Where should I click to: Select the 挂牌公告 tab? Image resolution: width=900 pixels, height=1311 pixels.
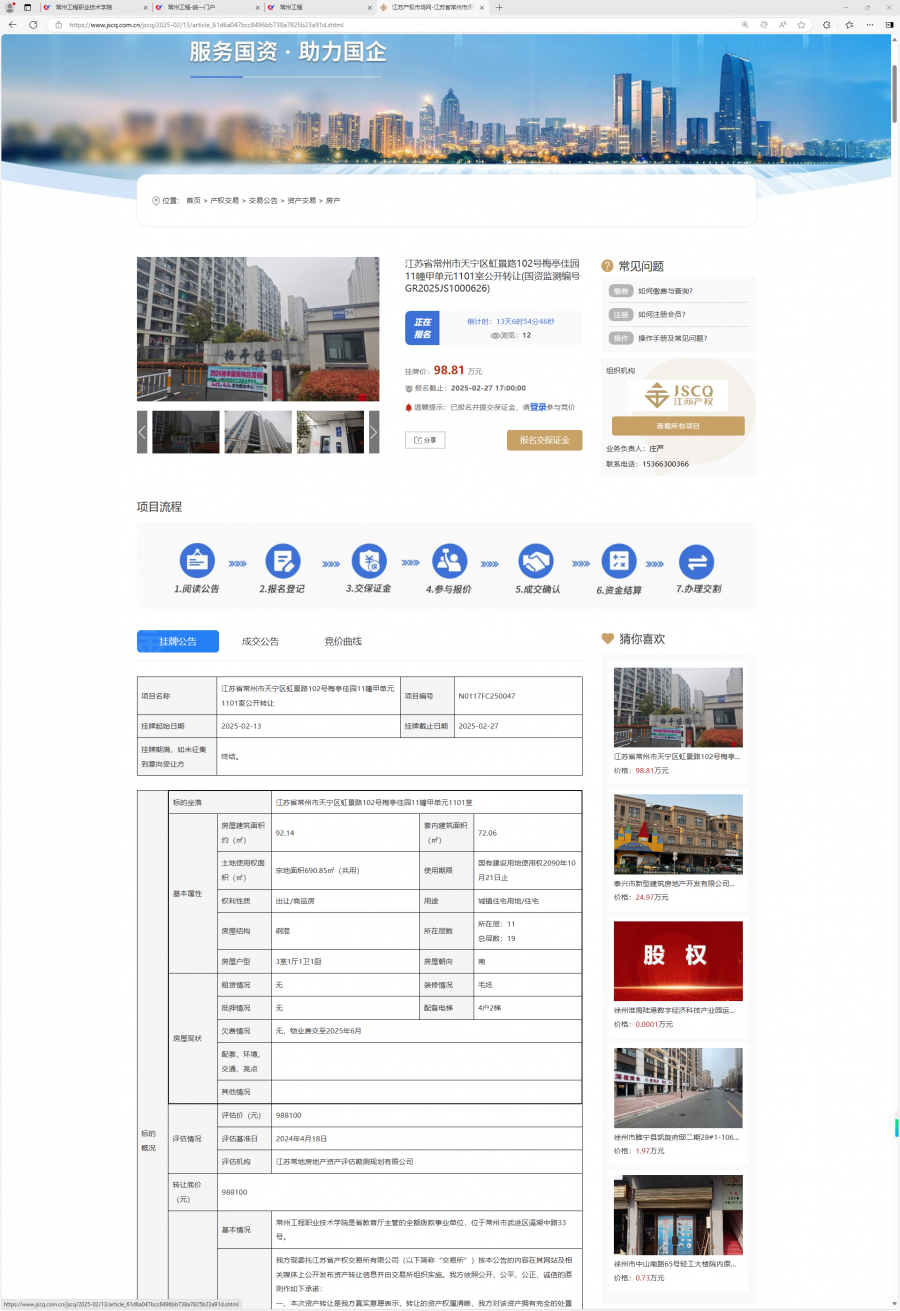click(x=178, y=641)
